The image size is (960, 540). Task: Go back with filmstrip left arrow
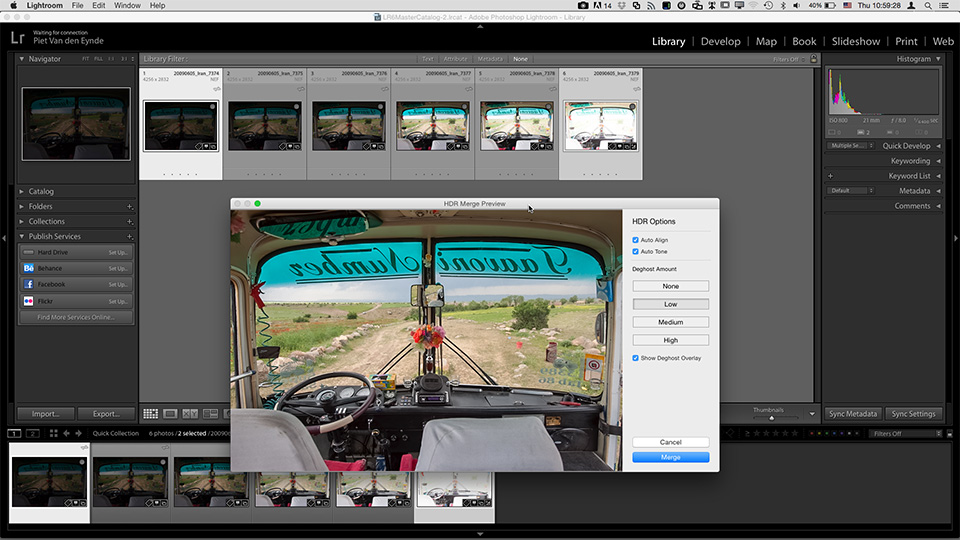point(66,433)
